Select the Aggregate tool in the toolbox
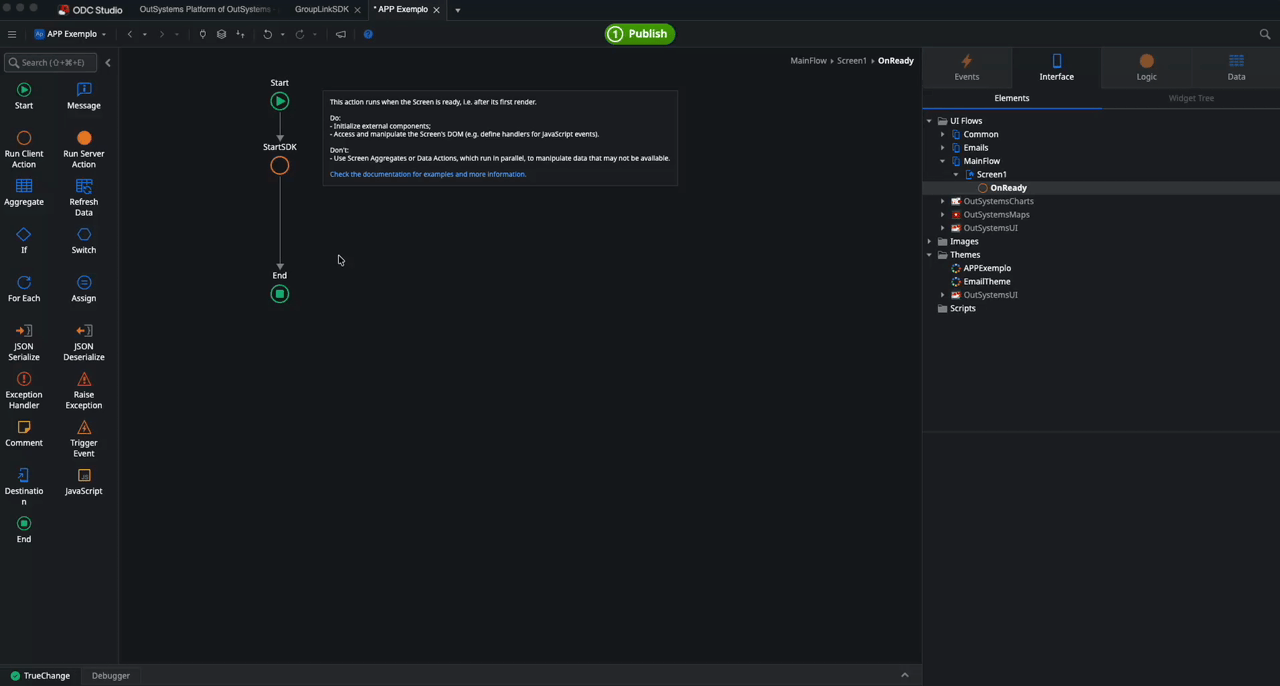The width and height of the screenshot is (1280, 686). click(x=23, y=192)
